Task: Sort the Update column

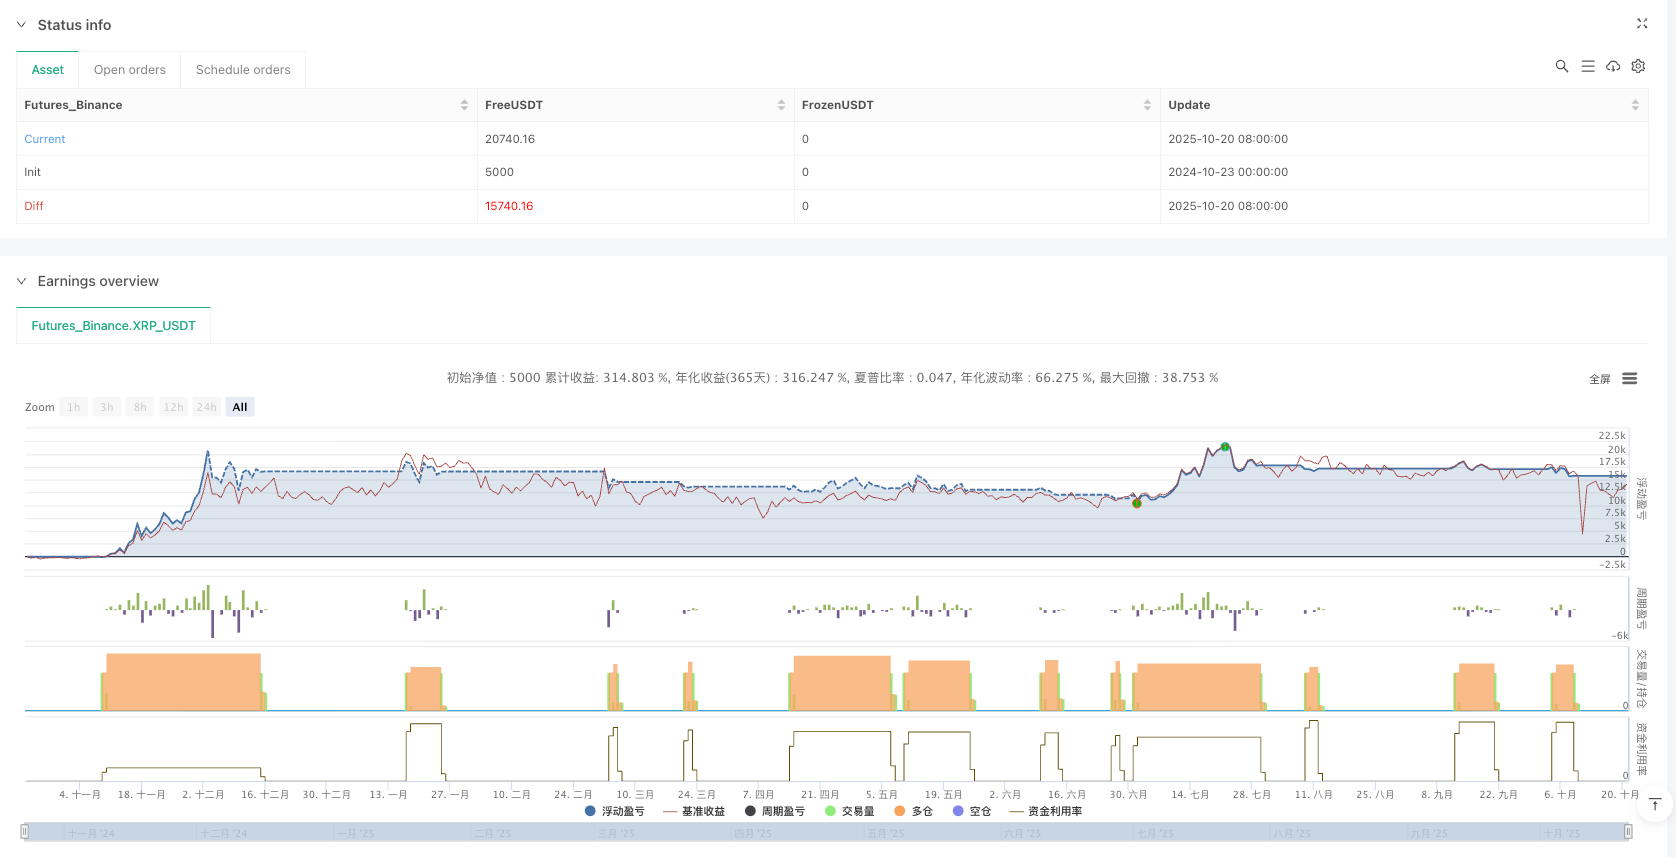Action: click(1635, 105)
